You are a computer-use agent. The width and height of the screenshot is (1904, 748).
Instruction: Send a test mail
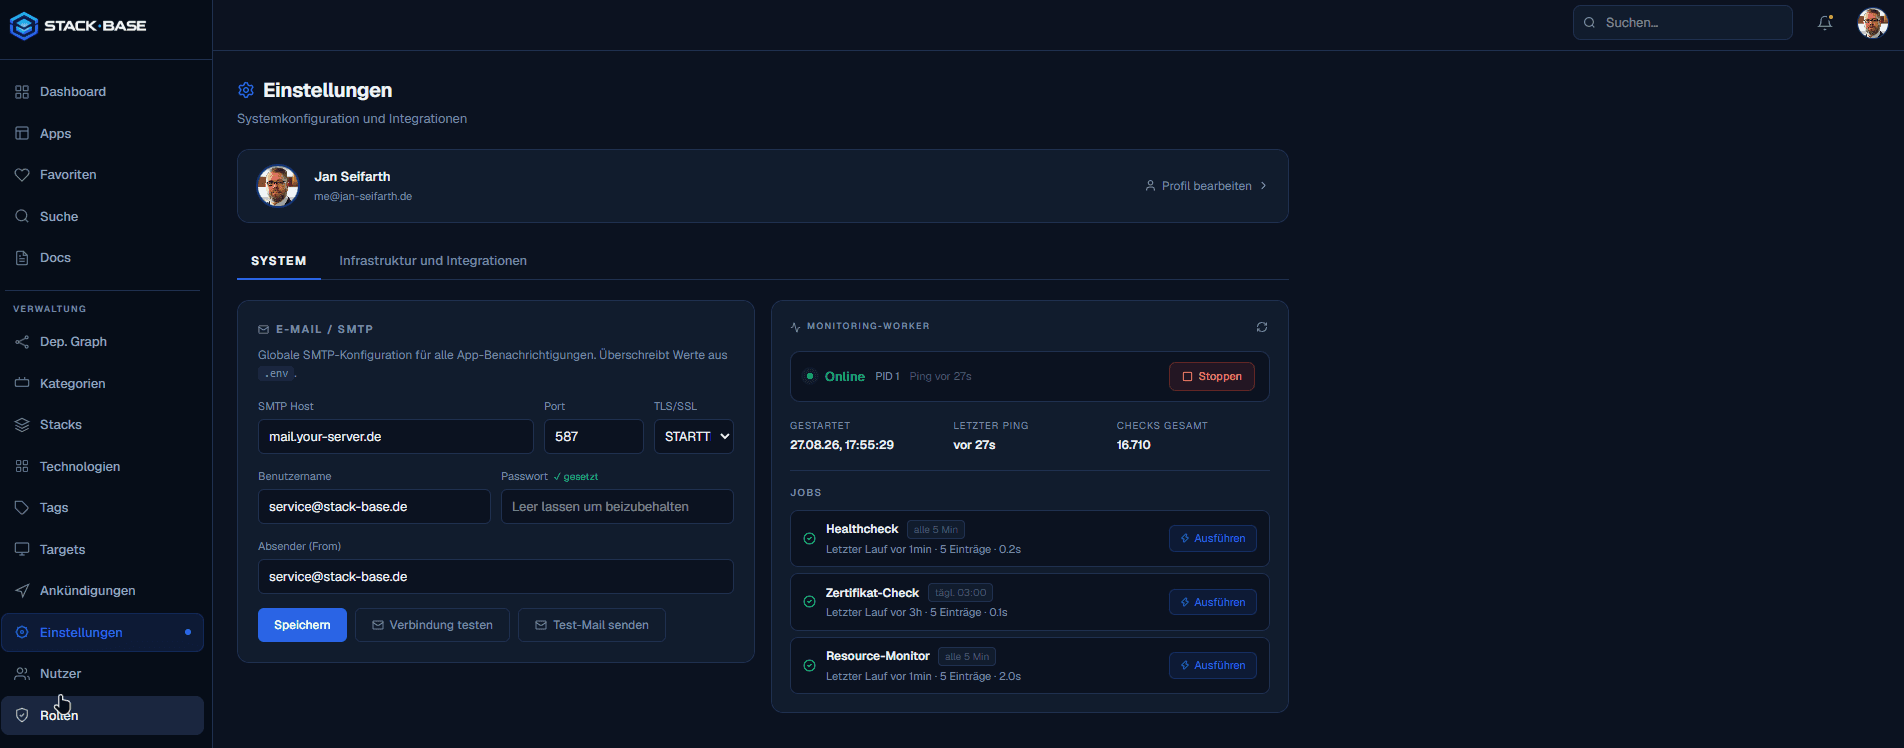click(x=592, y=625)
